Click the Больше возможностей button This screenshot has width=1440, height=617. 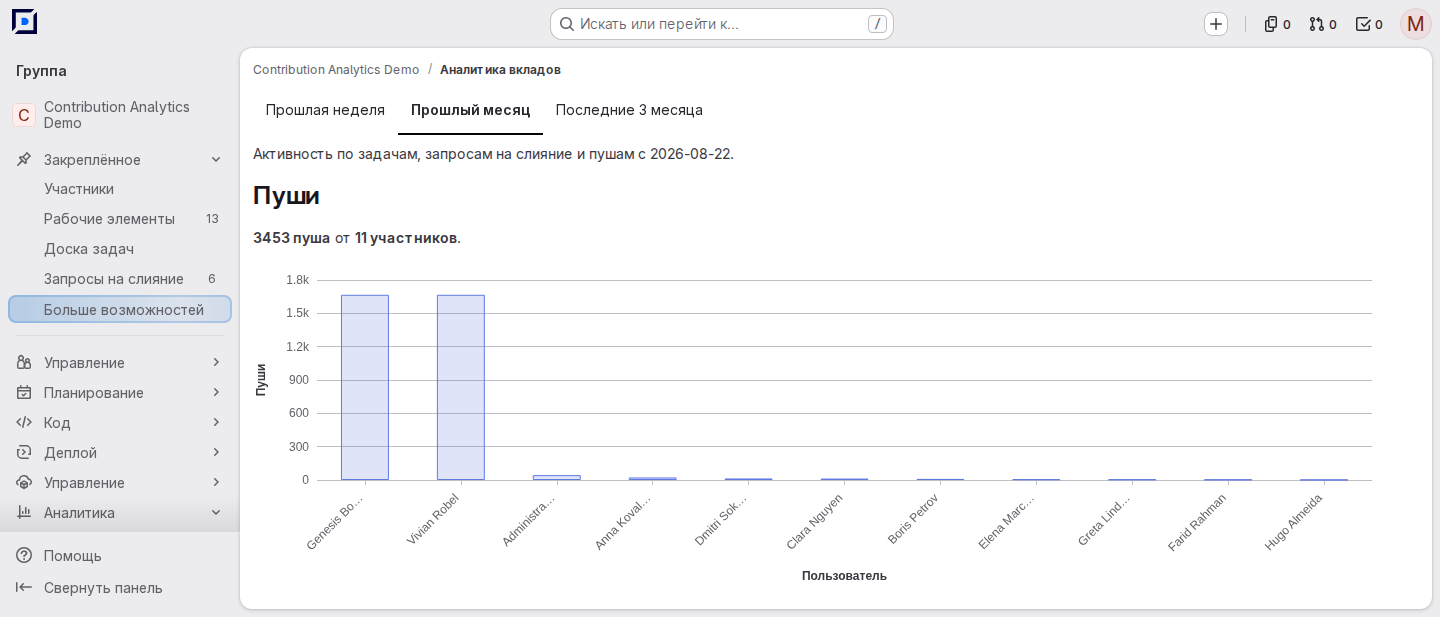point(120,310)
